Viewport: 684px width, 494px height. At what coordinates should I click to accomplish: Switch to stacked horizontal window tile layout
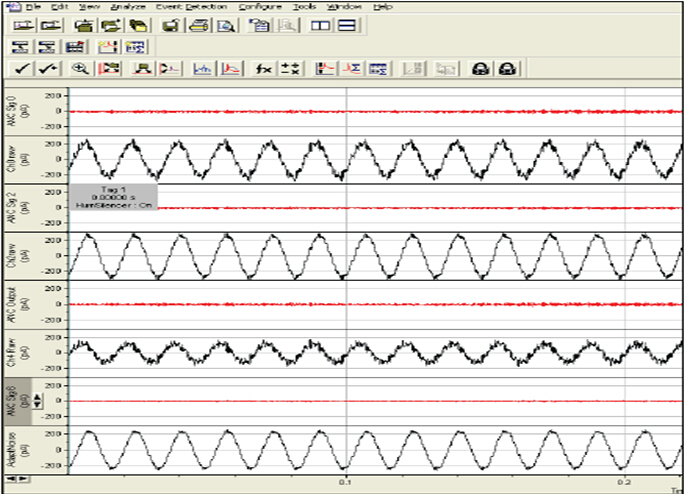point(346,25)
